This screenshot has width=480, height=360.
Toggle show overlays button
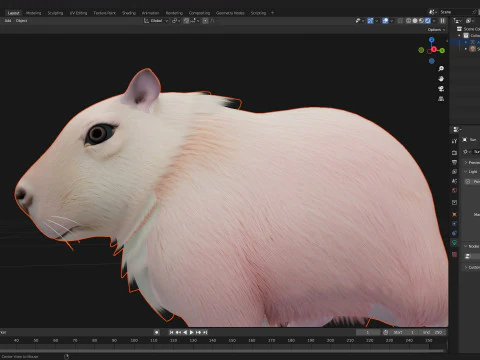point(385,21)
